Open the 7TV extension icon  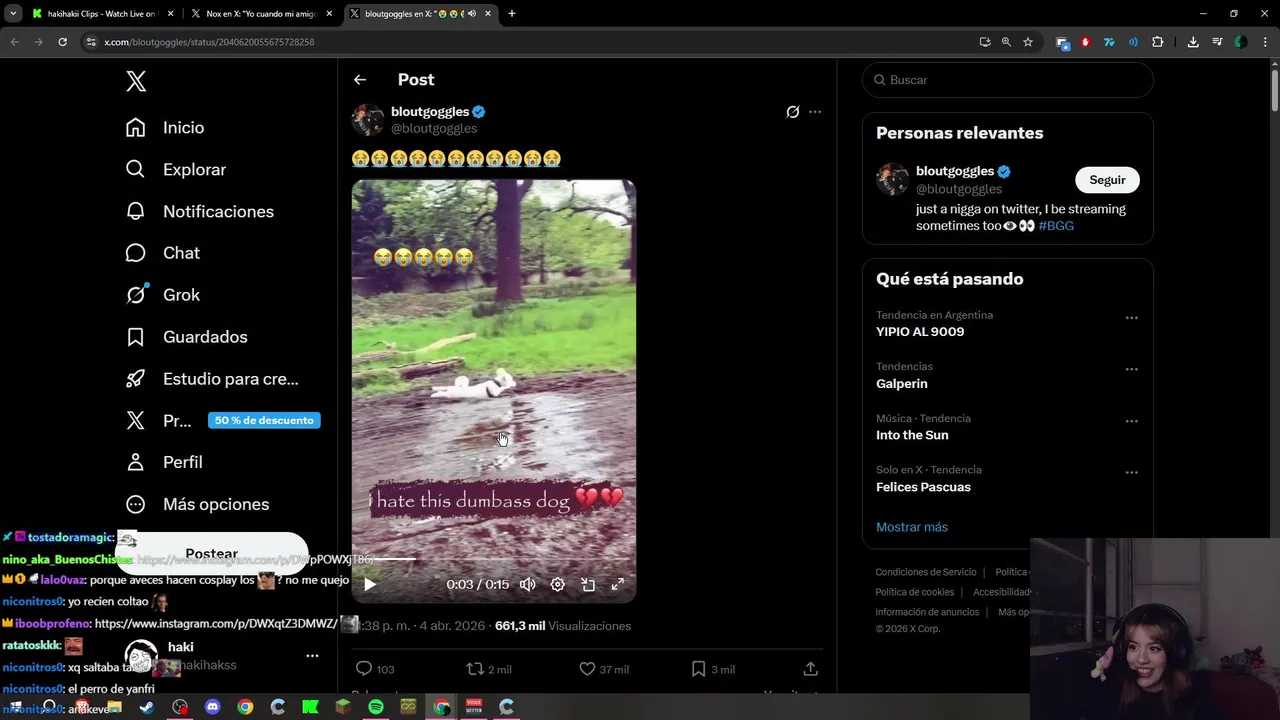(1109, 42)
